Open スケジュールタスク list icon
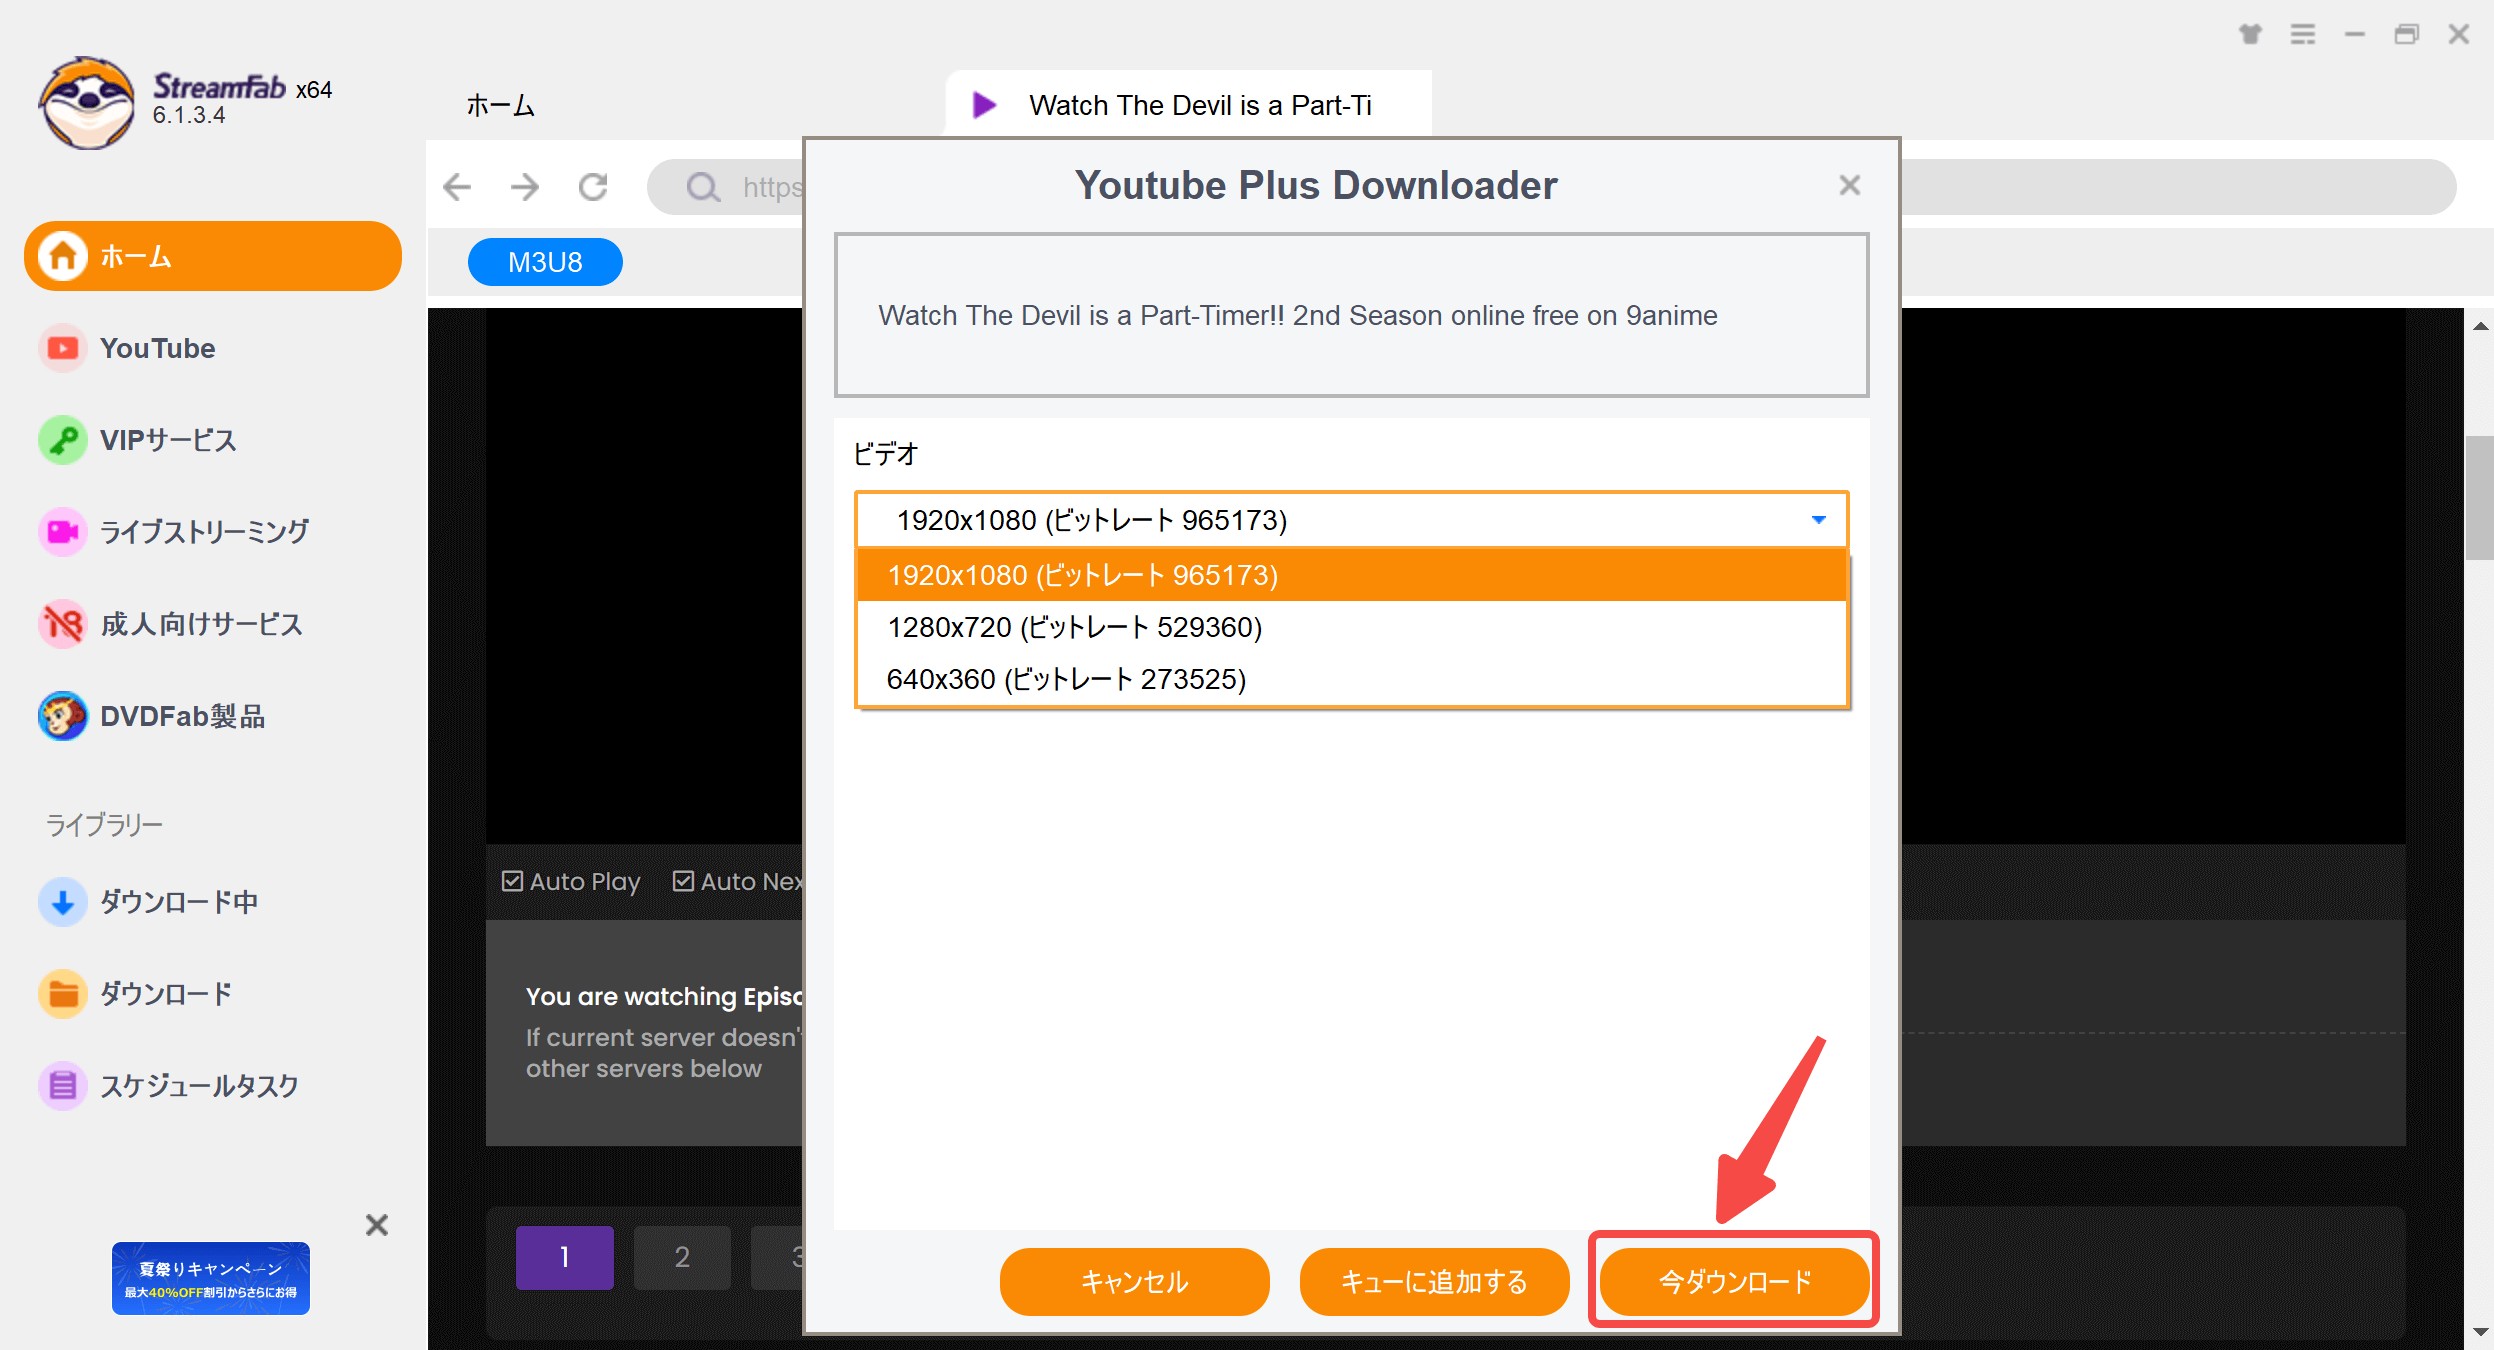2494x1350 pixels. tap(63, 1086)
